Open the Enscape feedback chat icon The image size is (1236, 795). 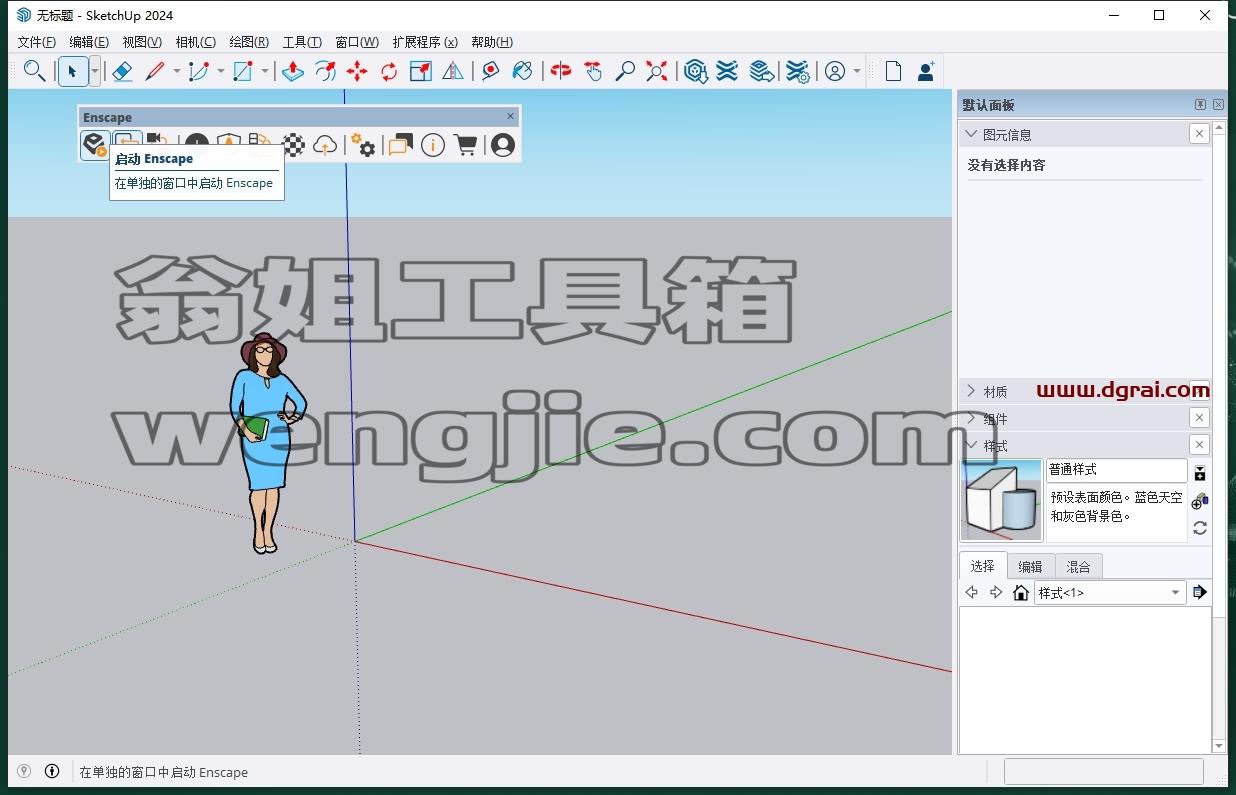400,145
